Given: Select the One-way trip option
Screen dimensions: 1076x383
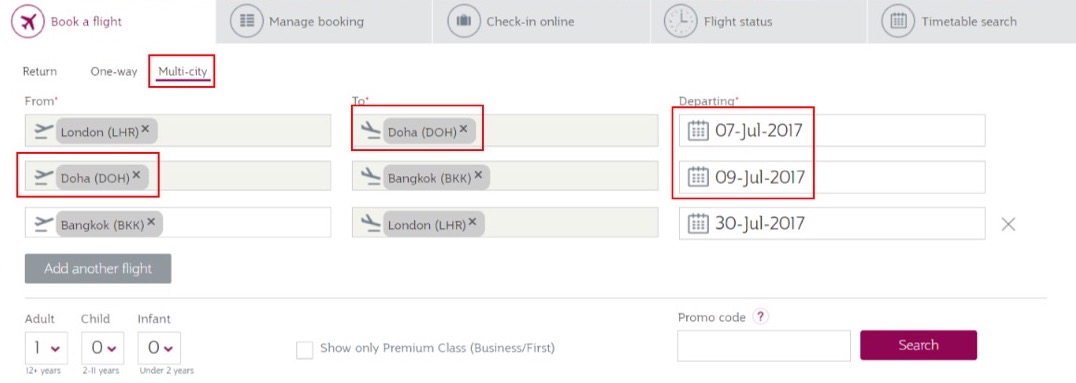Looking at the screenshot, I should coord(114,71).
